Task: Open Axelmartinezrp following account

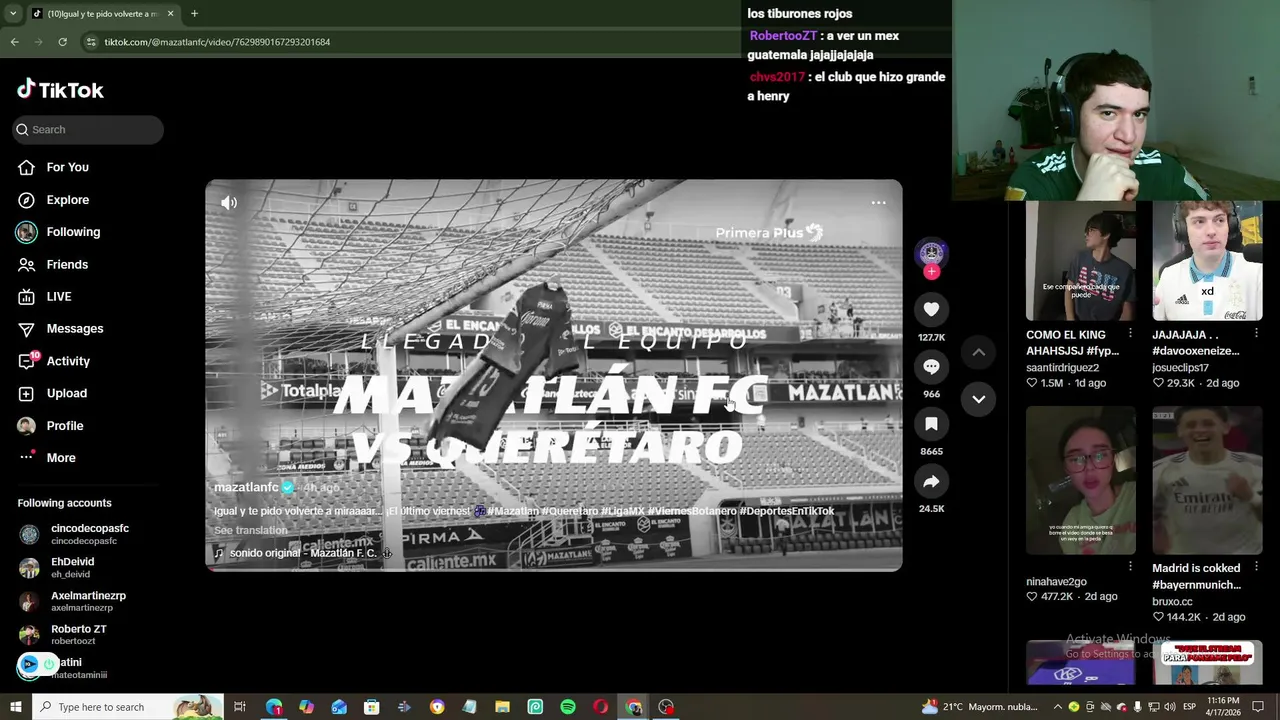Action: (73, 601)
